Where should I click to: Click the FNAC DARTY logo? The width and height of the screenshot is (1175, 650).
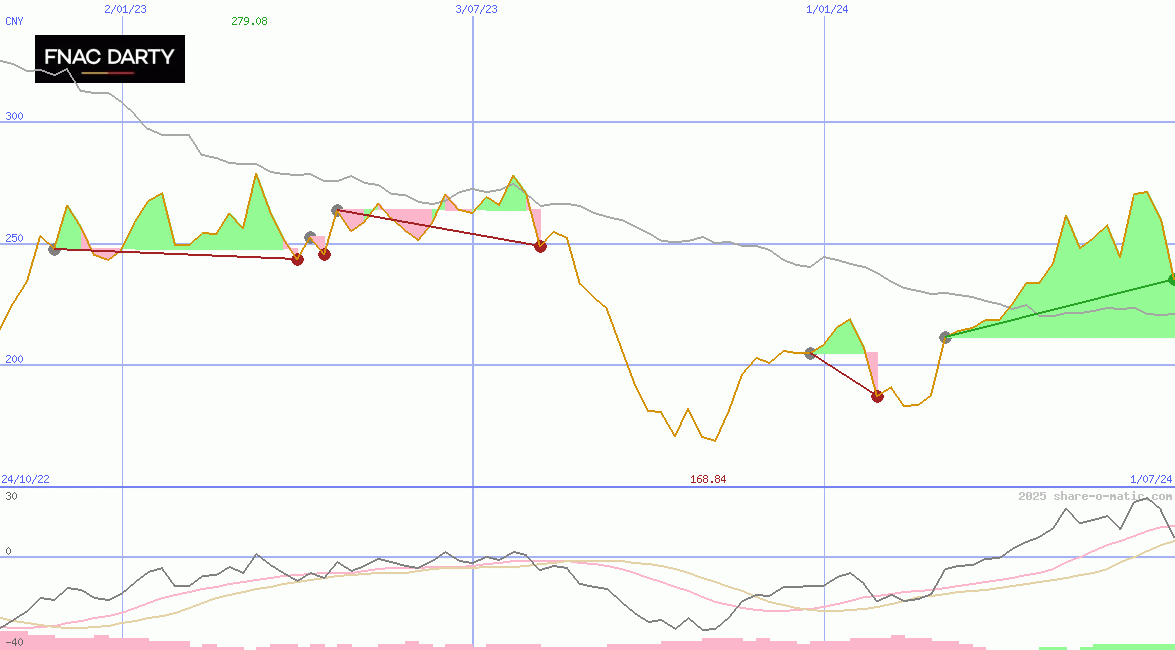tap(110, 60)
